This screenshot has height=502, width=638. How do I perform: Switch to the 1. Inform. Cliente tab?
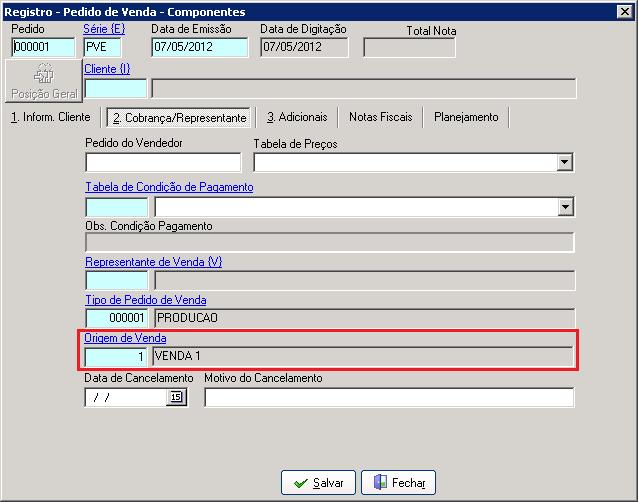pos(50,117)
